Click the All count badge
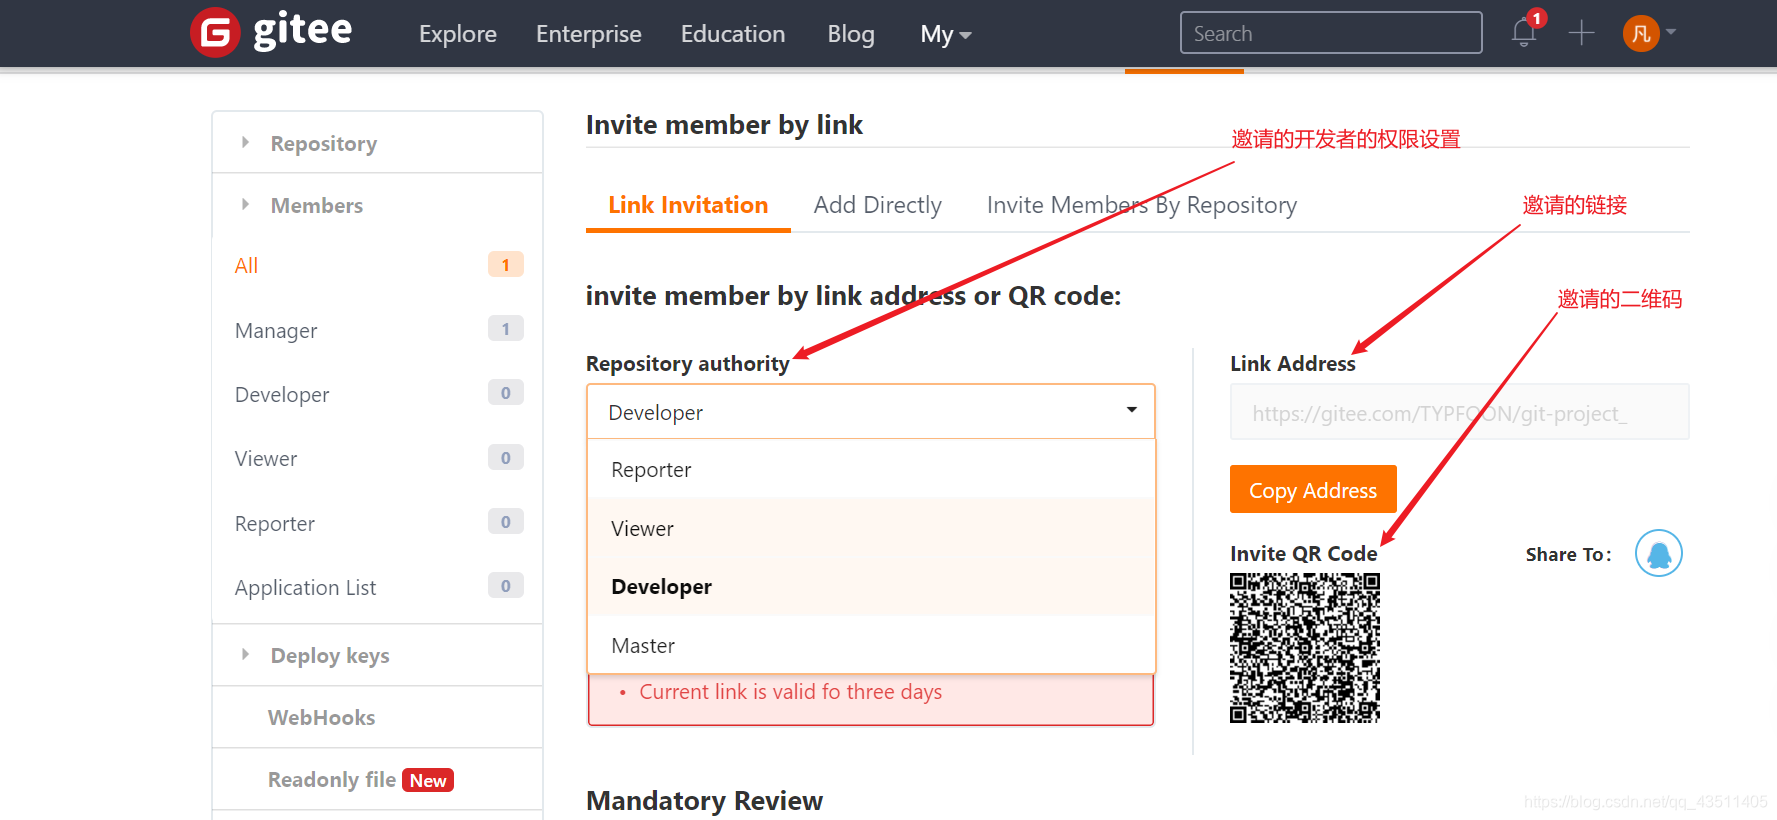 pyautogui.click(x=506, y=265)
